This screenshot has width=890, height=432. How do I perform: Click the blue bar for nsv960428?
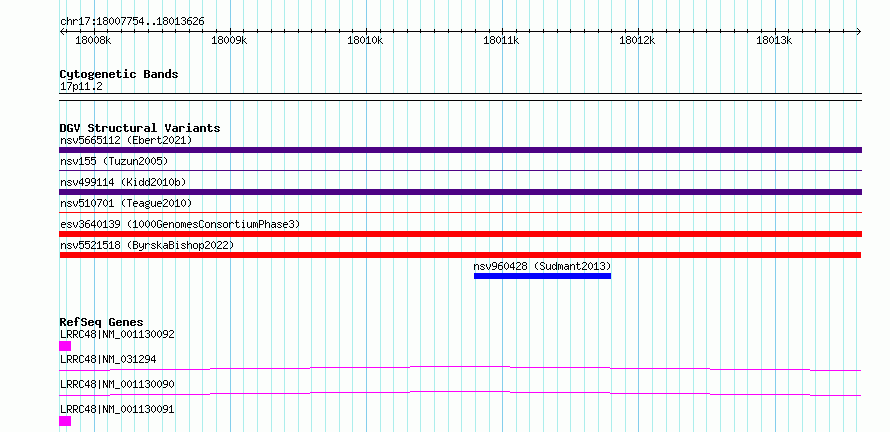pos(542,276)
